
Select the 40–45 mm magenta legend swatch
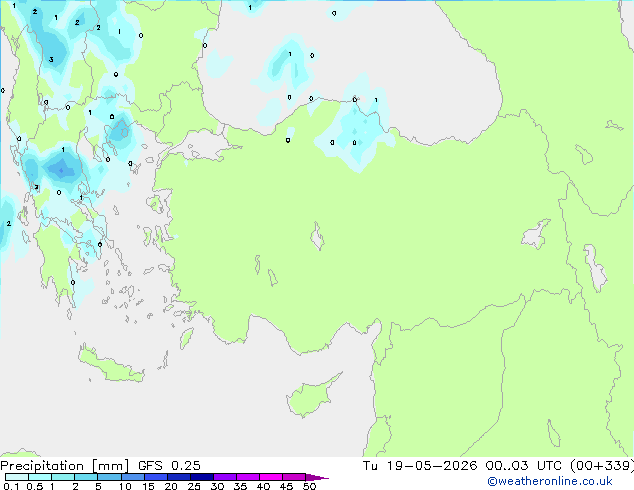pyautogui.click(x=271, y=477)
